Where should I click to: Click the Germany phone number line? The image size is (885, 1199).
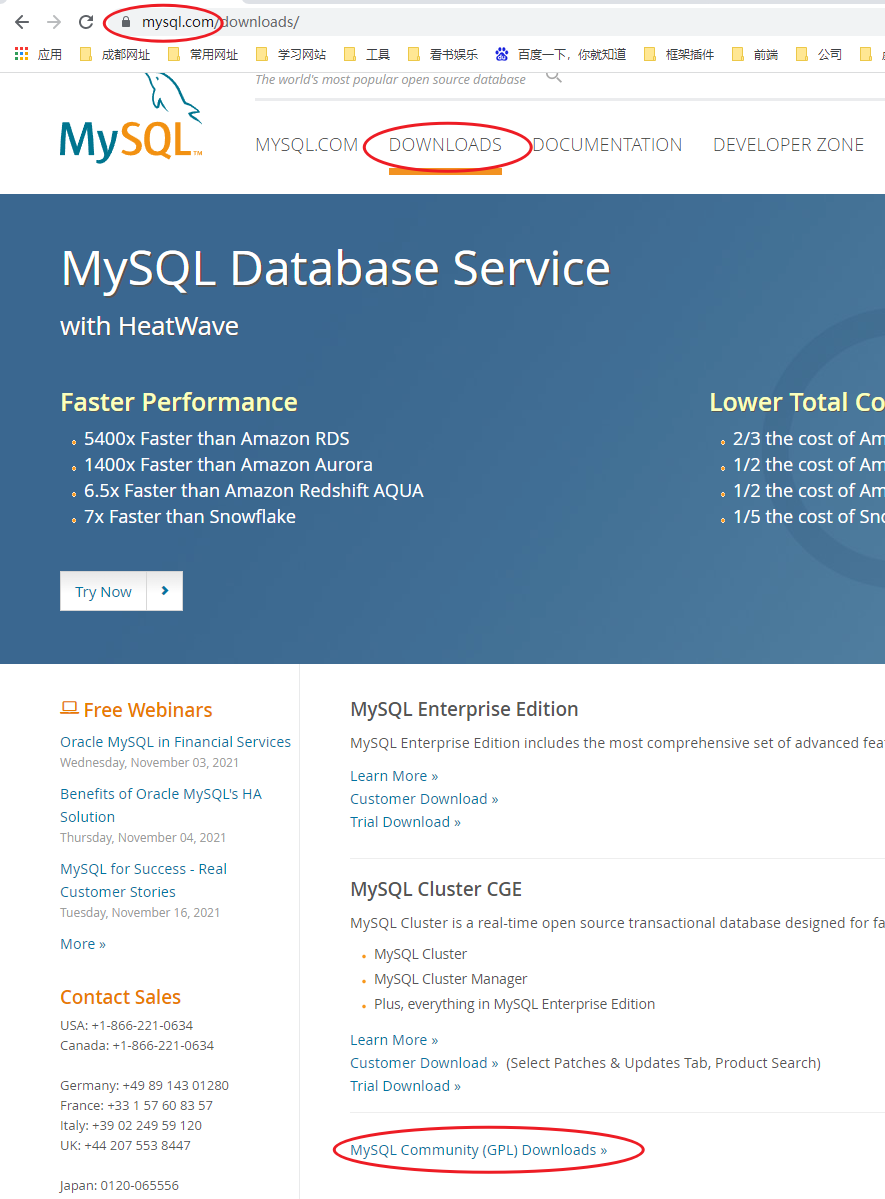(x=145, y=1085)
